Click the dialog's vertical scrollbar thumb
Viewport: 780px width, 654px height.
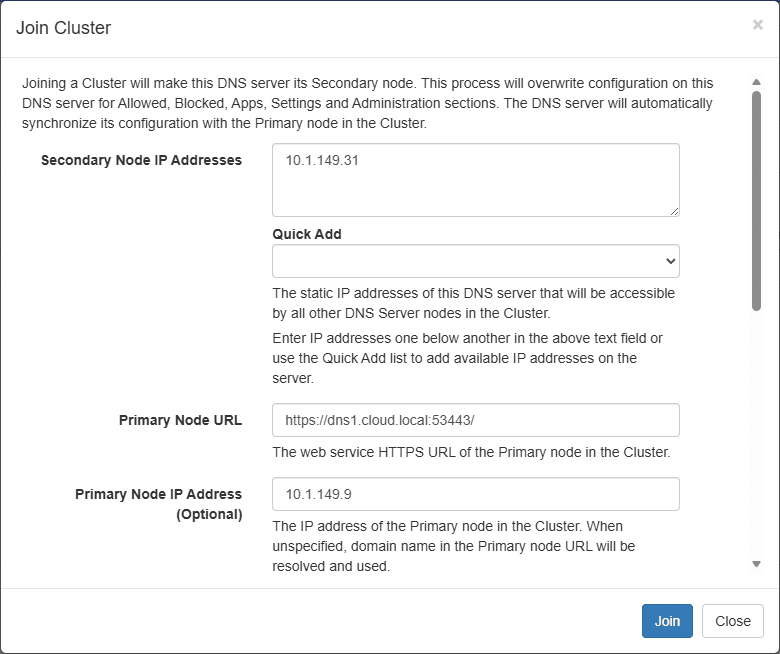pyautogui.click(x=756, y=200)
